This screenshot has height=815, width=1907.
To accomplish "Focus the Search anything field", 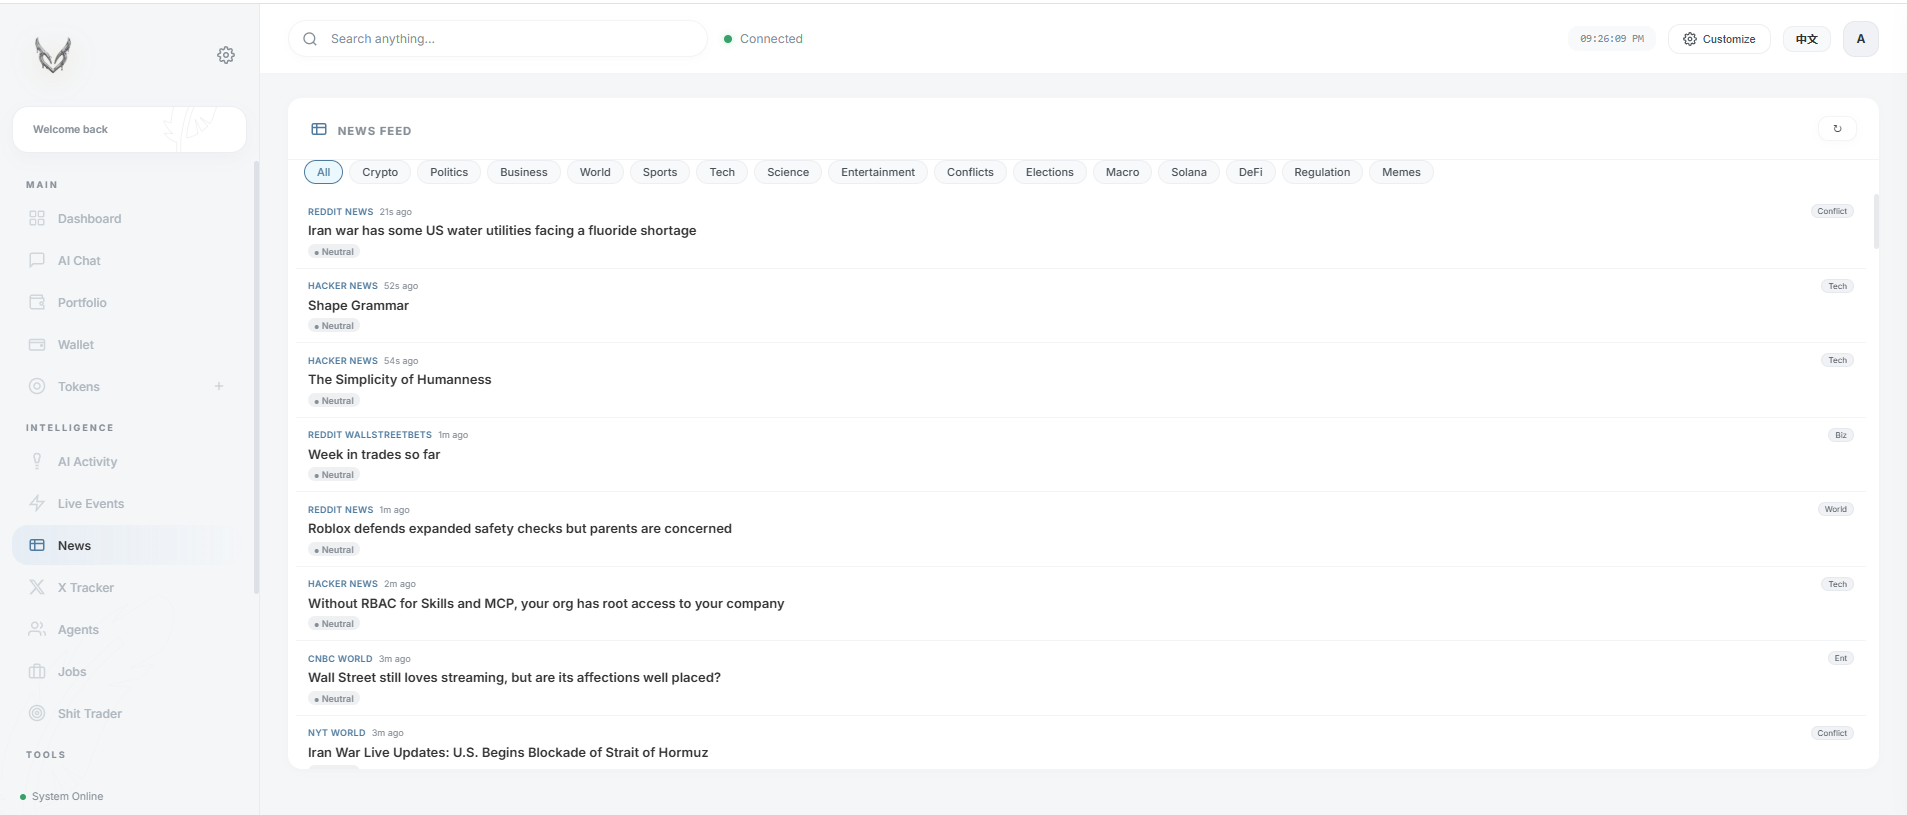I will pyautogui.click(x=498, y=39).
